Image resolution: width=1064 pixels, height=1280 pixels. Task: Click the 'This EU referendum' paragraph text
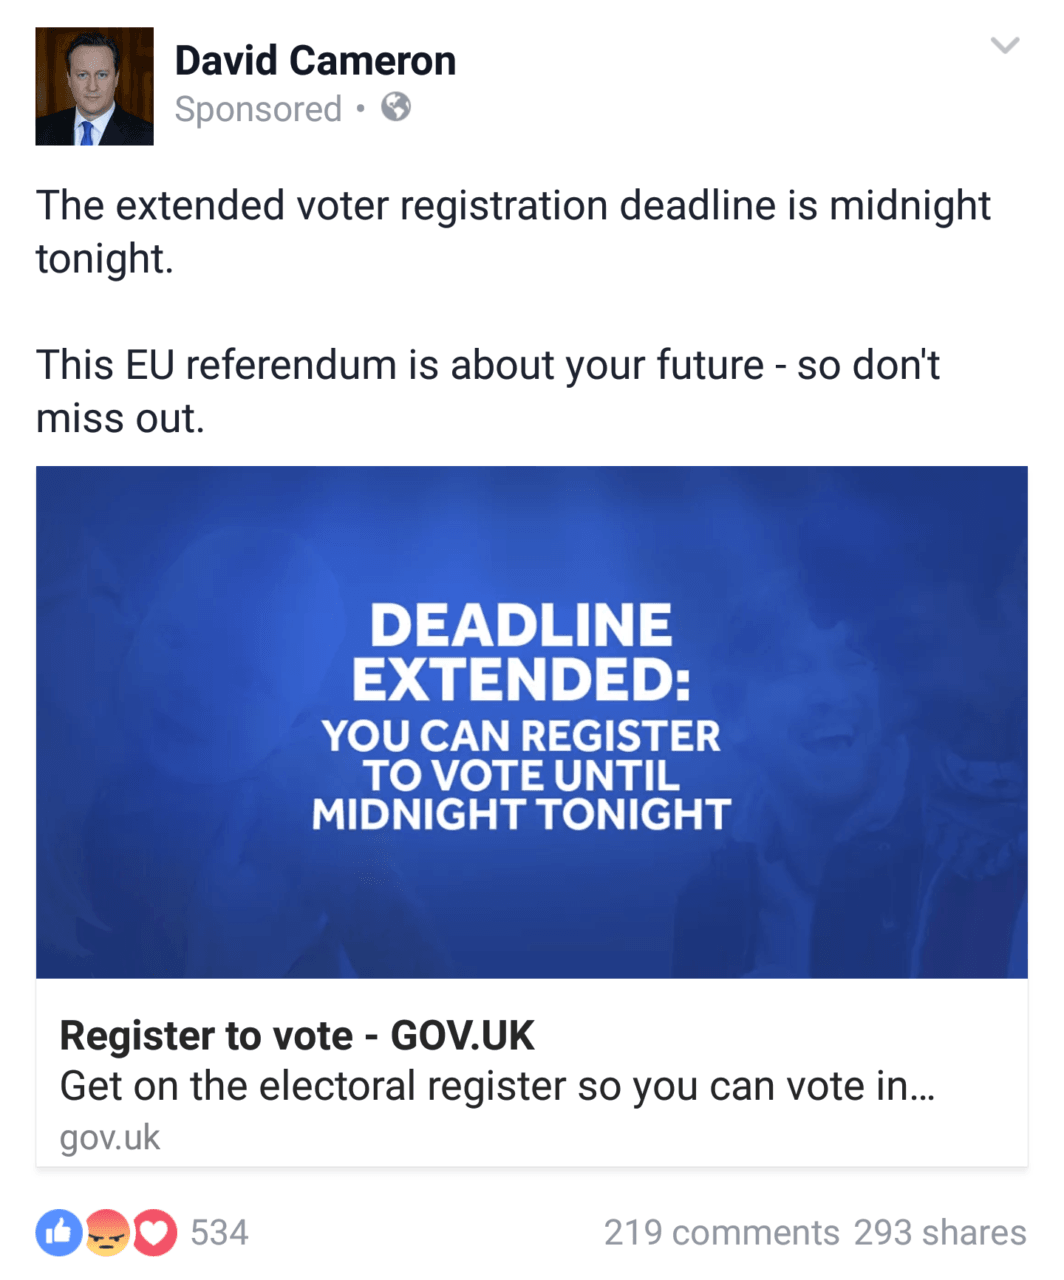click(488, 391)
